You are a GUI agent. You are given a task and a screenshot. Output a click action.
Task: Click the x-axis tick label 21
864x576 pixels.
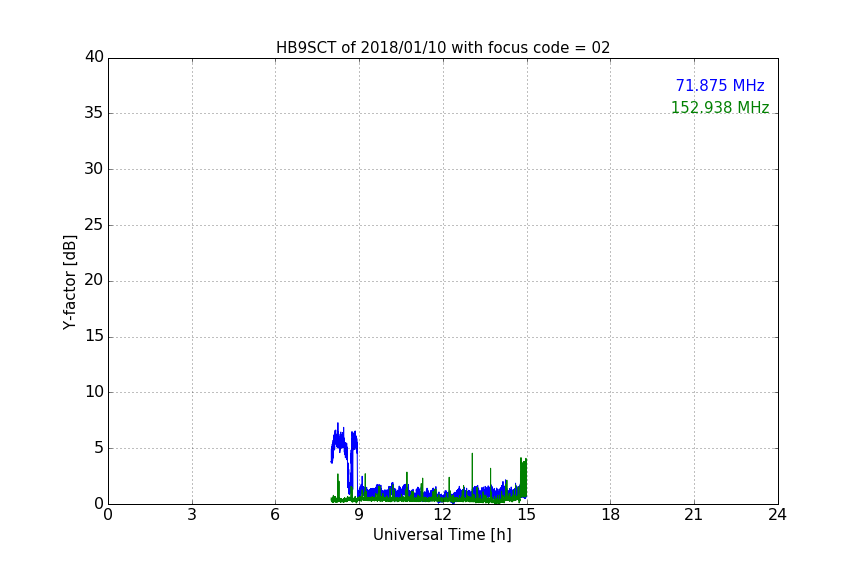click(694, 515)
